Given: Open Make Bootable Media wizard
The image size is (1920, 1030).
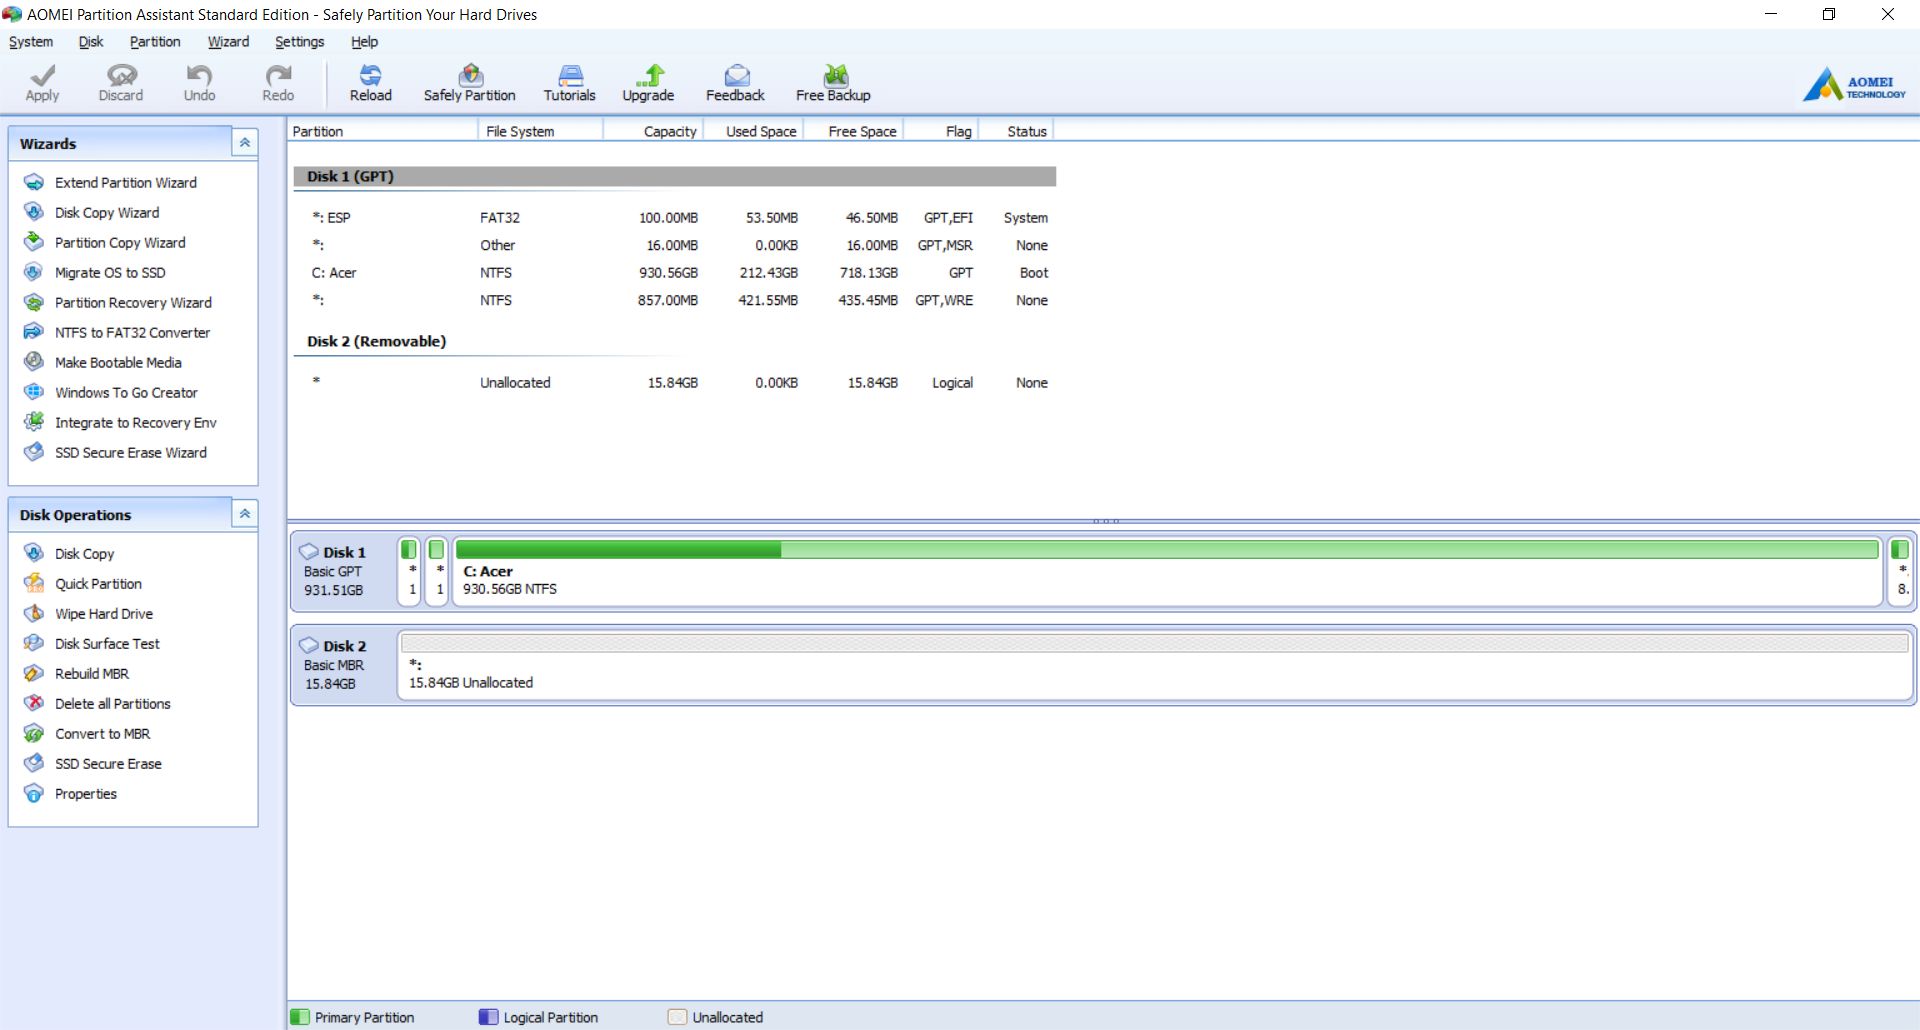Looking at the screenshot, I should coord(118,363).
